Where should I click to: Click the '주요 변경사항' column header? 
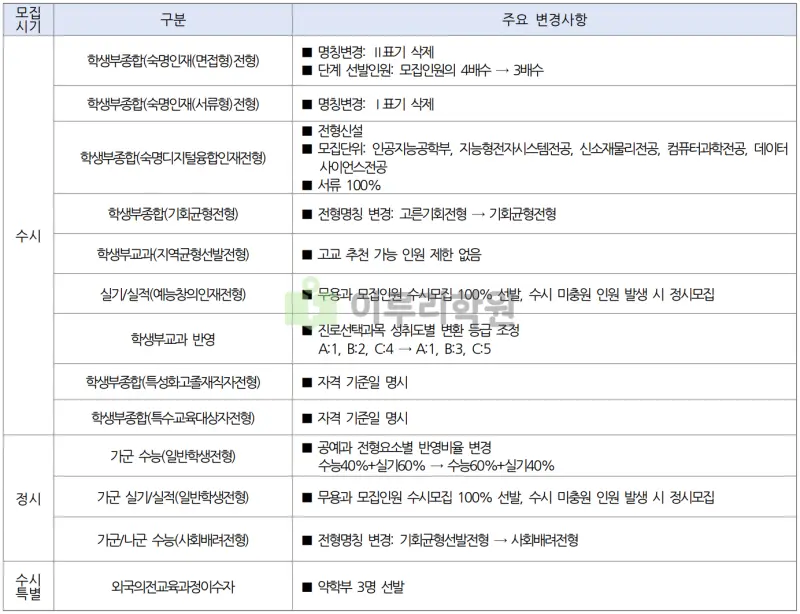click(544, 19)
